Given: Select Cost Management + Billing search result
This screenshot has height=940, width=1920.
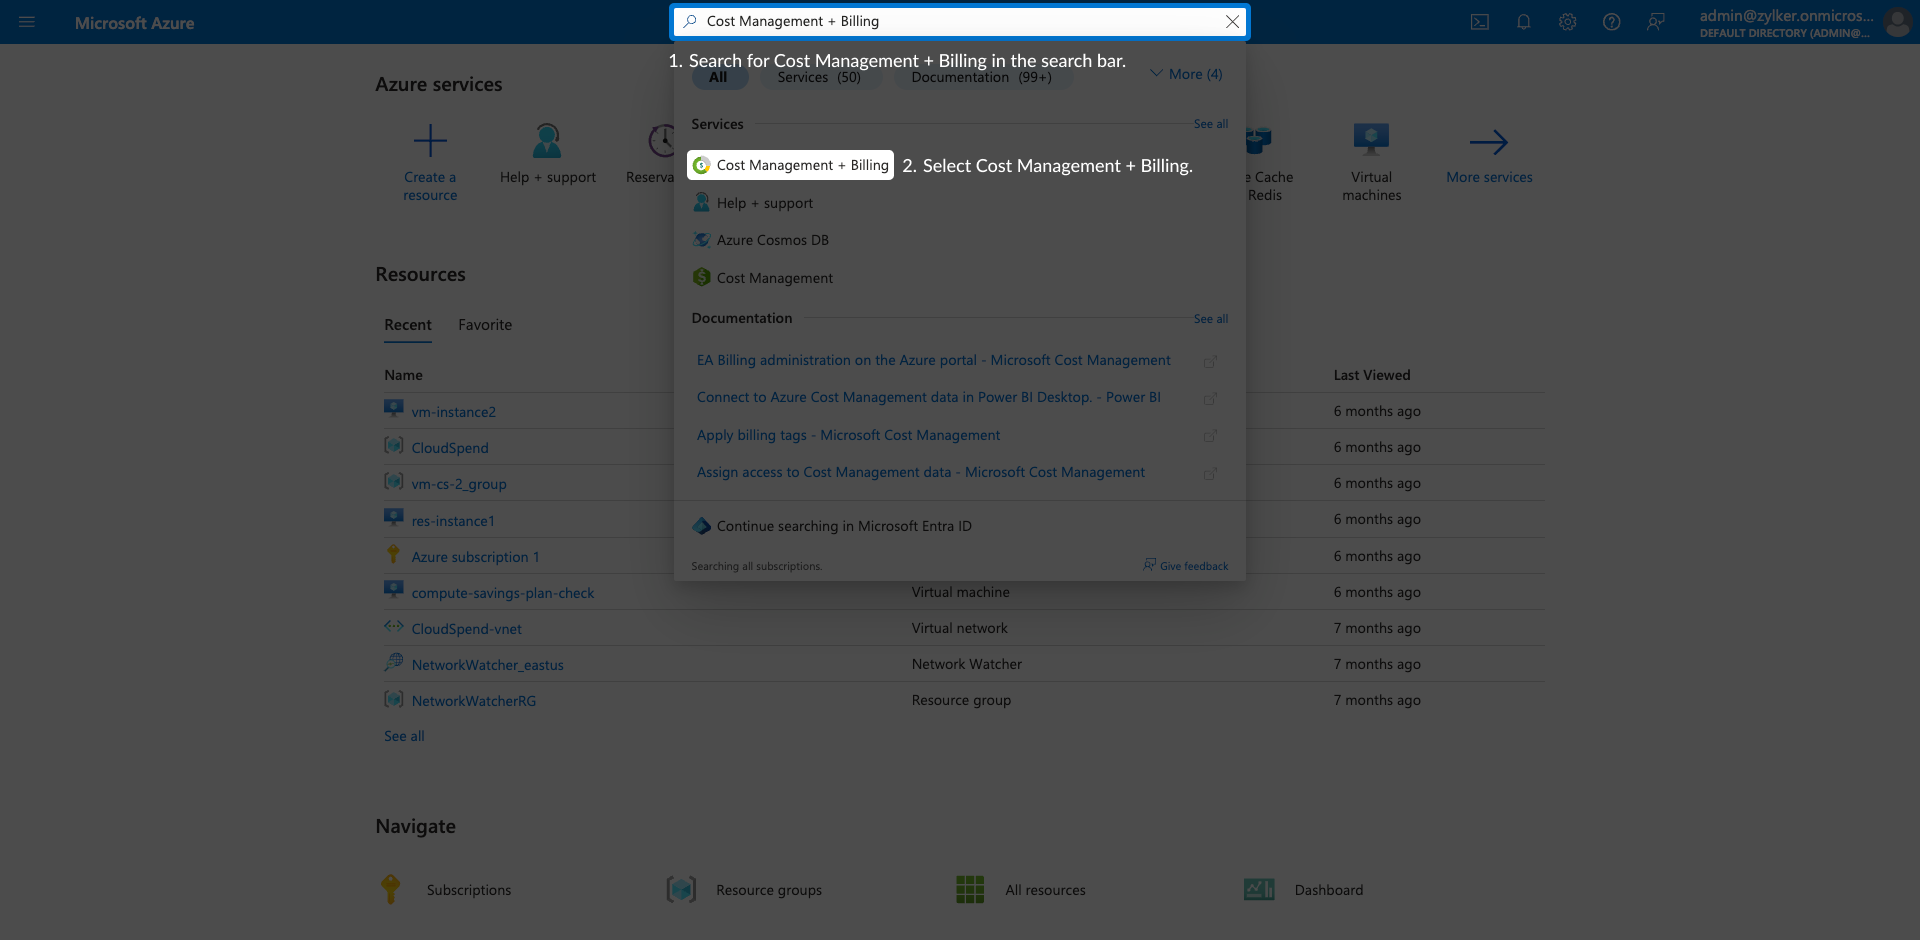Looking at the screenshot, I should tap(790, 165).
